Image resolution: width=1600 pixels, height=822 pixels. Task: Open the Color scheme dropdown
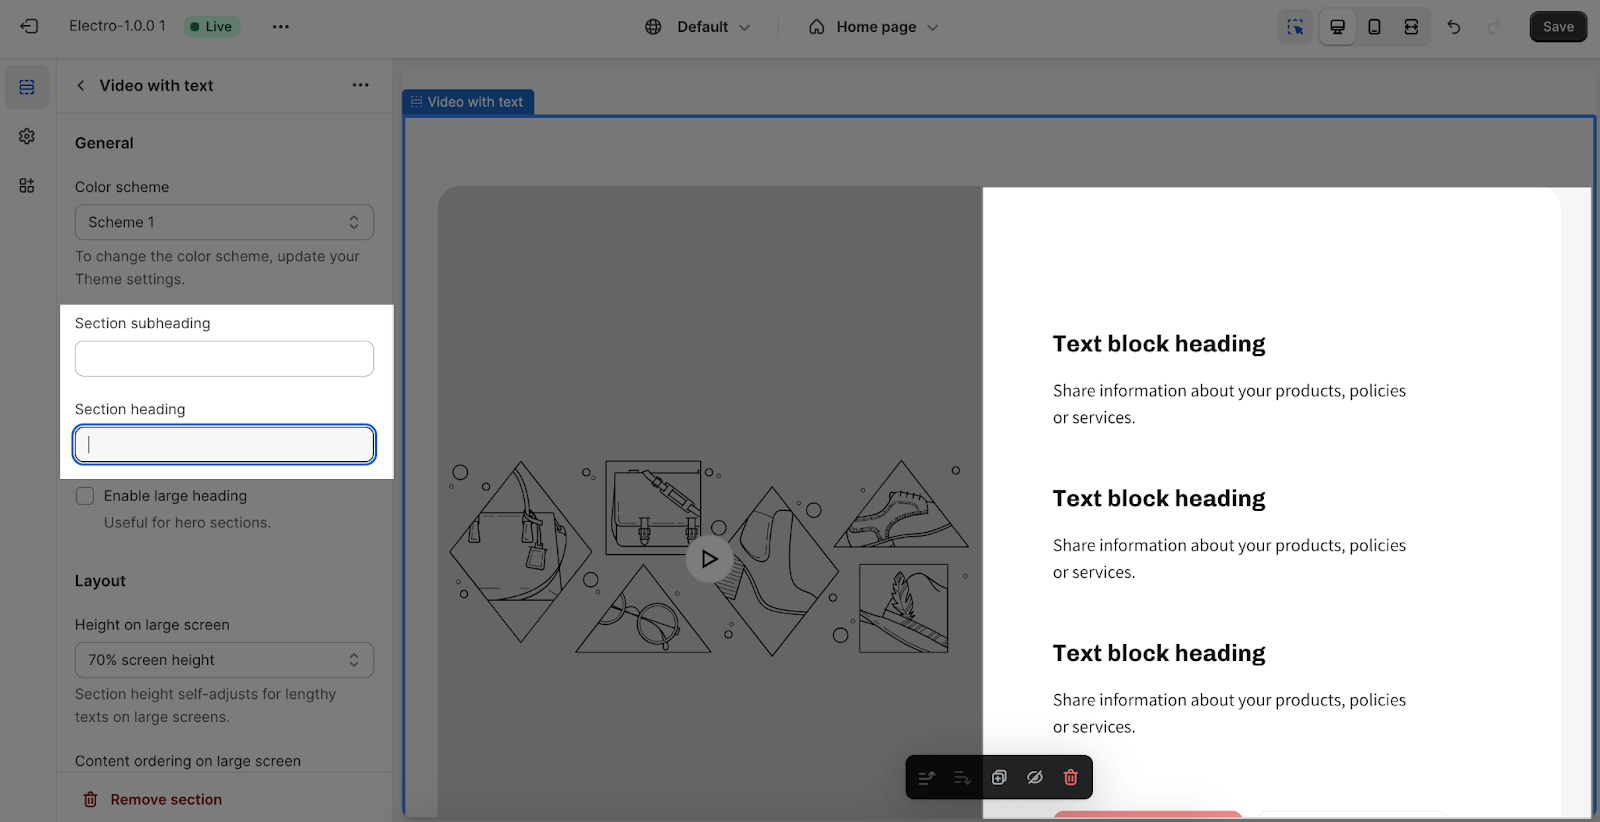click(x=224, y=222)
